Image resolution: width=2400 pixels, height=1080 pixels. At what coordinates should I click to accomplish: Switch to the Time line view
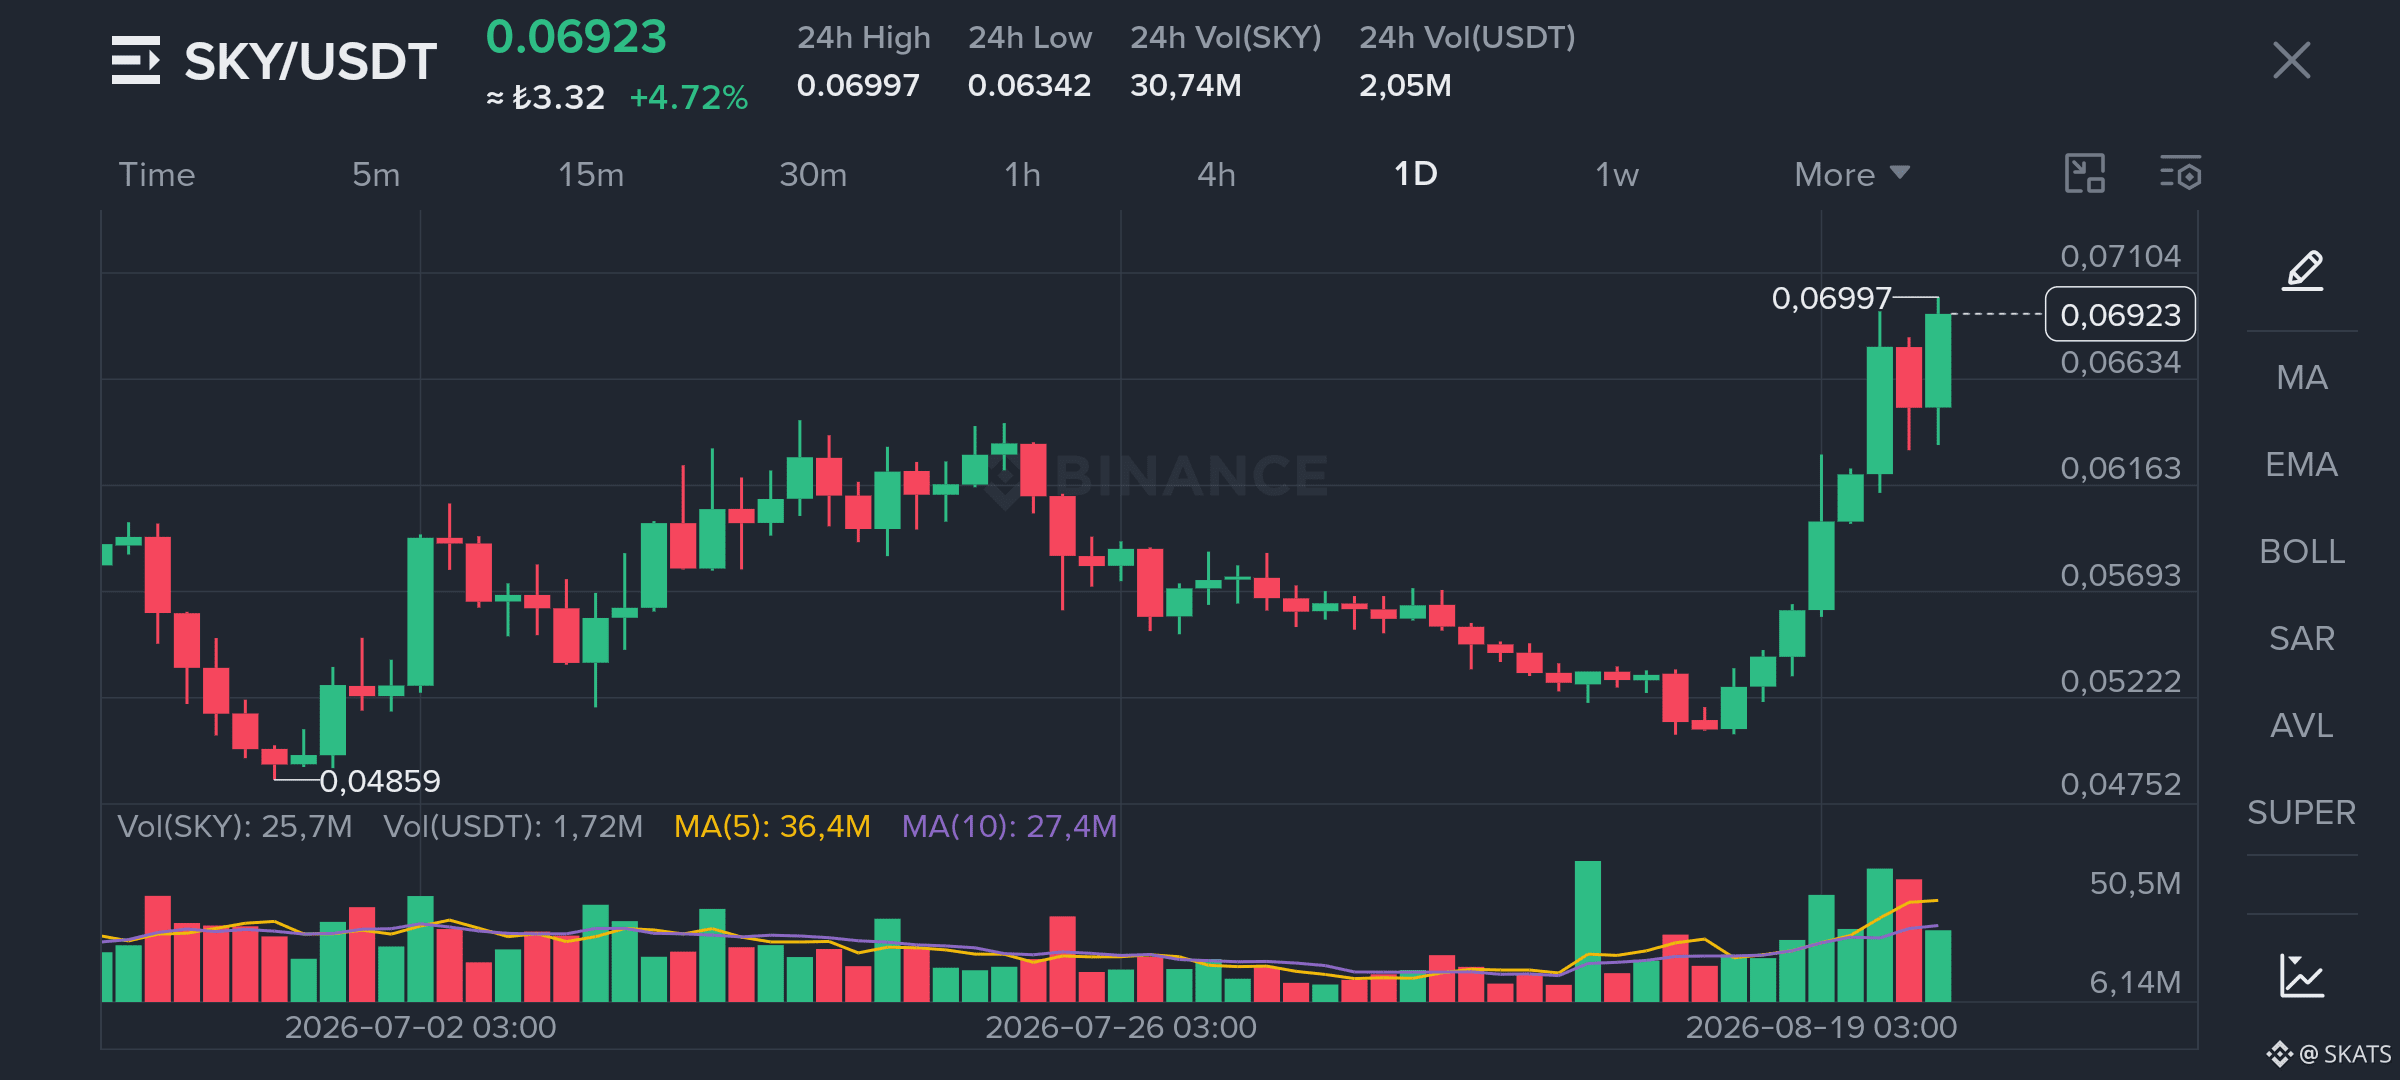[157, 174]
